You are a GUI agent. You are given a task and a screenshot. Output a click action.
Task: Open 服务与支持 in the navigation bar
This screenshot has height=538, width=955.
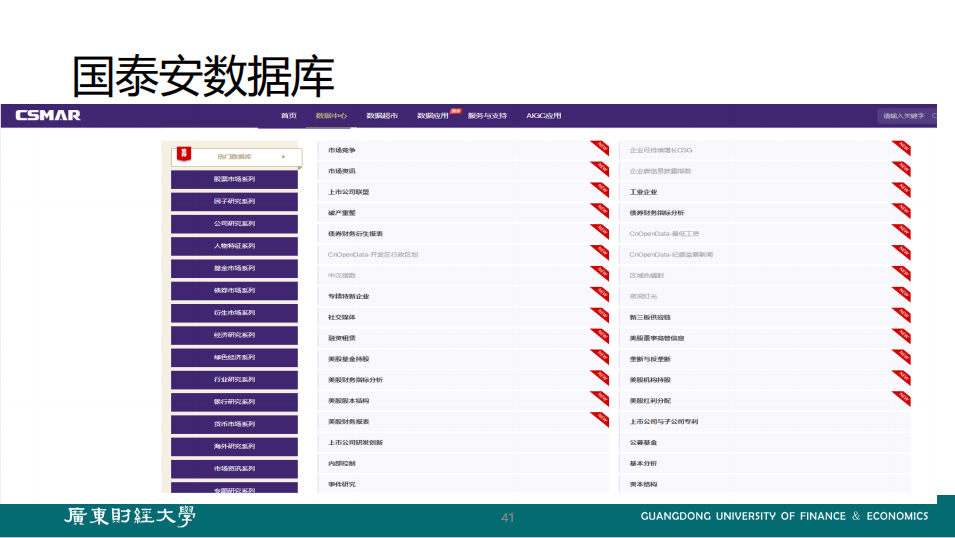click(x=487, y=116)
